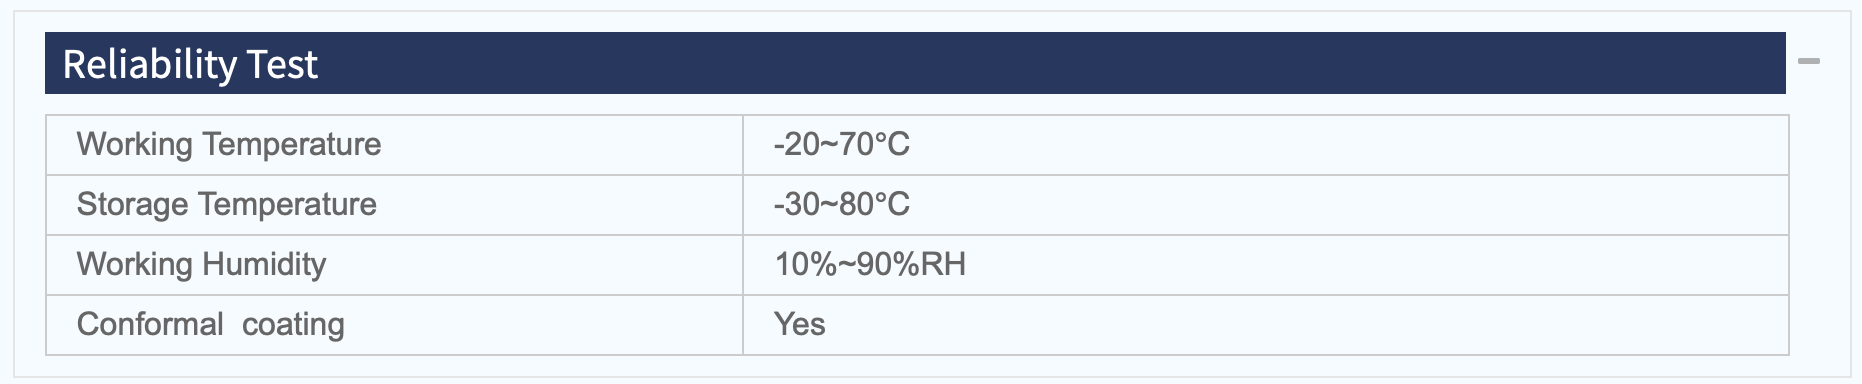Select the Working Temperature label cell
Image resolution: width=1862 pixels, height=384 pixels.
(395, 145)
